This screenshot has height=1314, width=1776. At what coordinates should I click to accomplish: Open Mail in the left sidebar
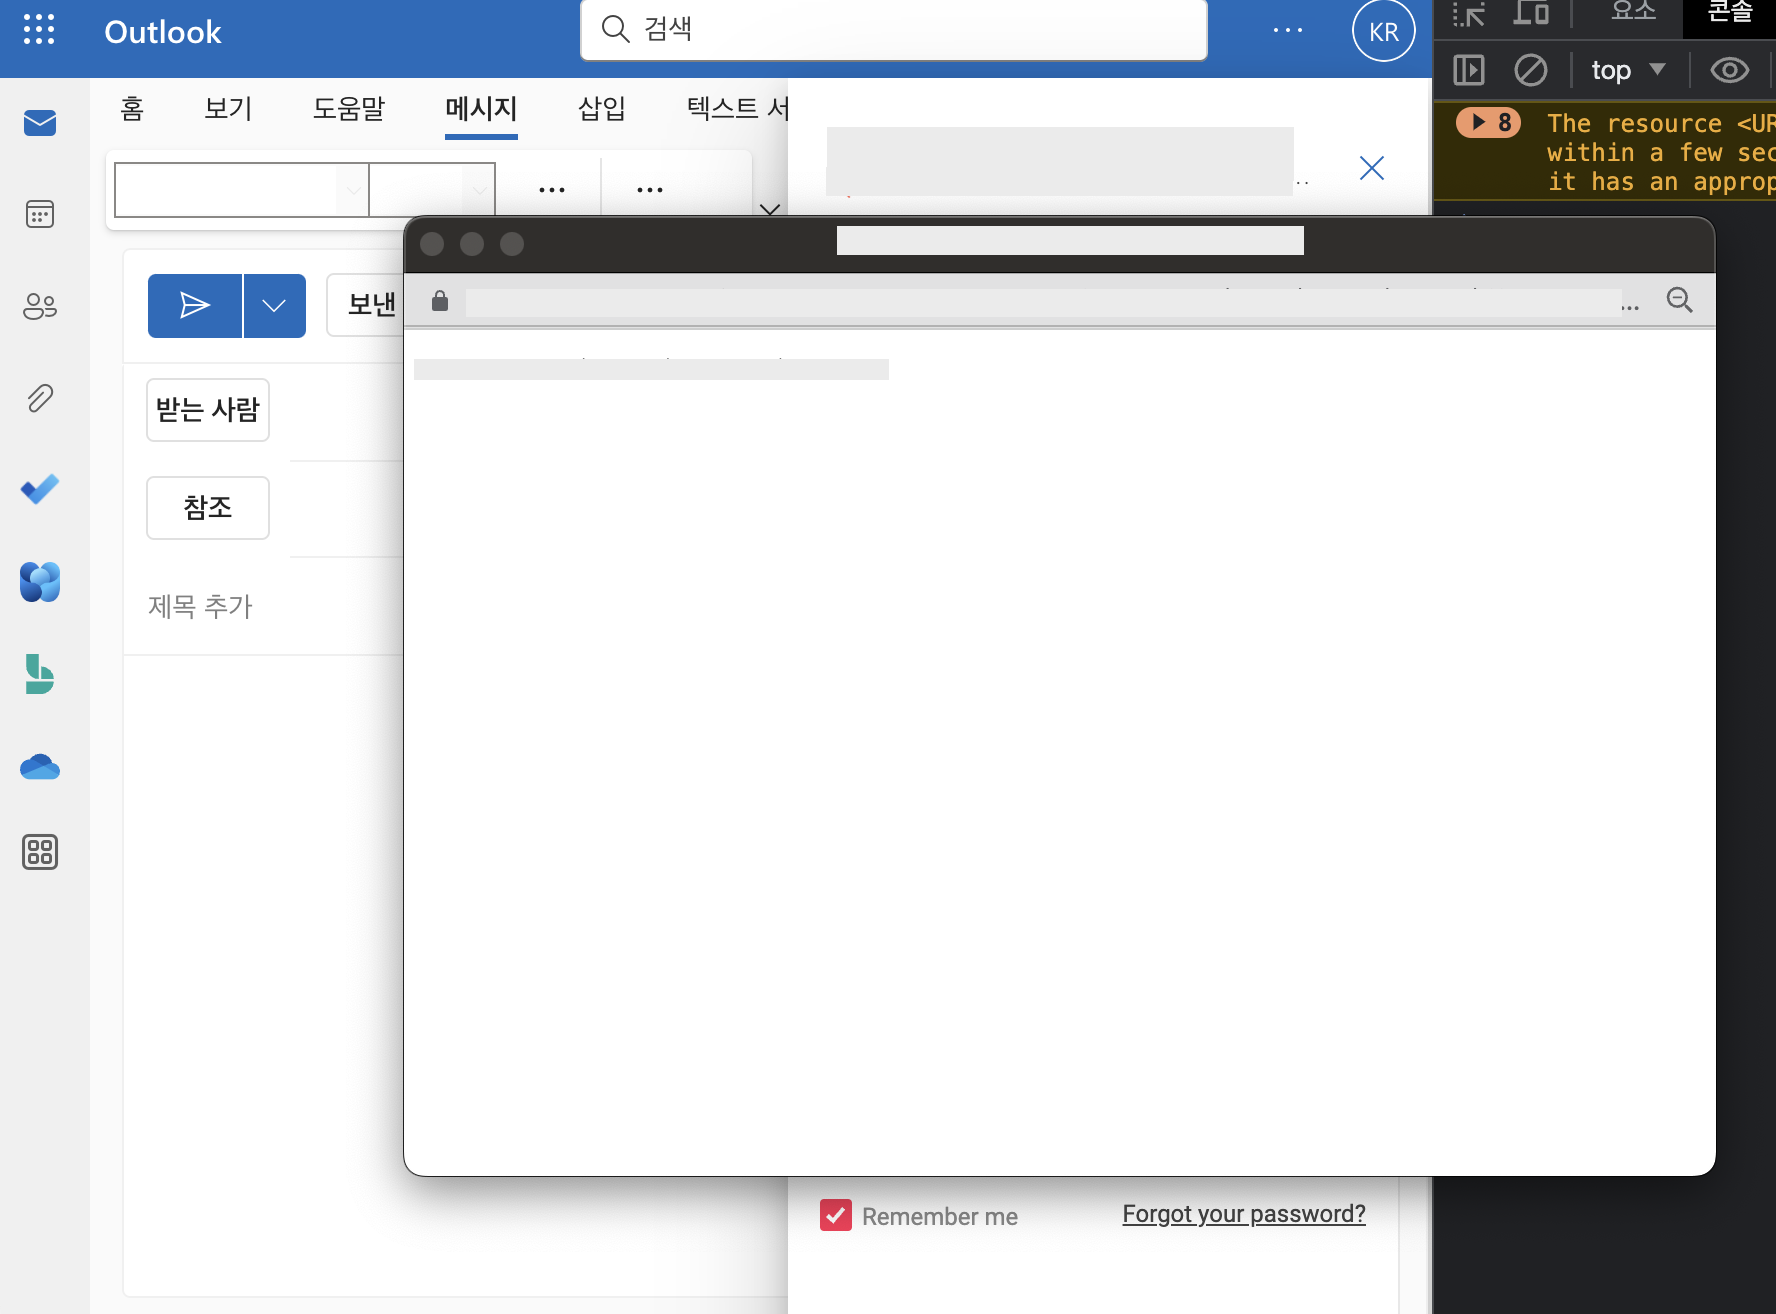coord(40,123)
